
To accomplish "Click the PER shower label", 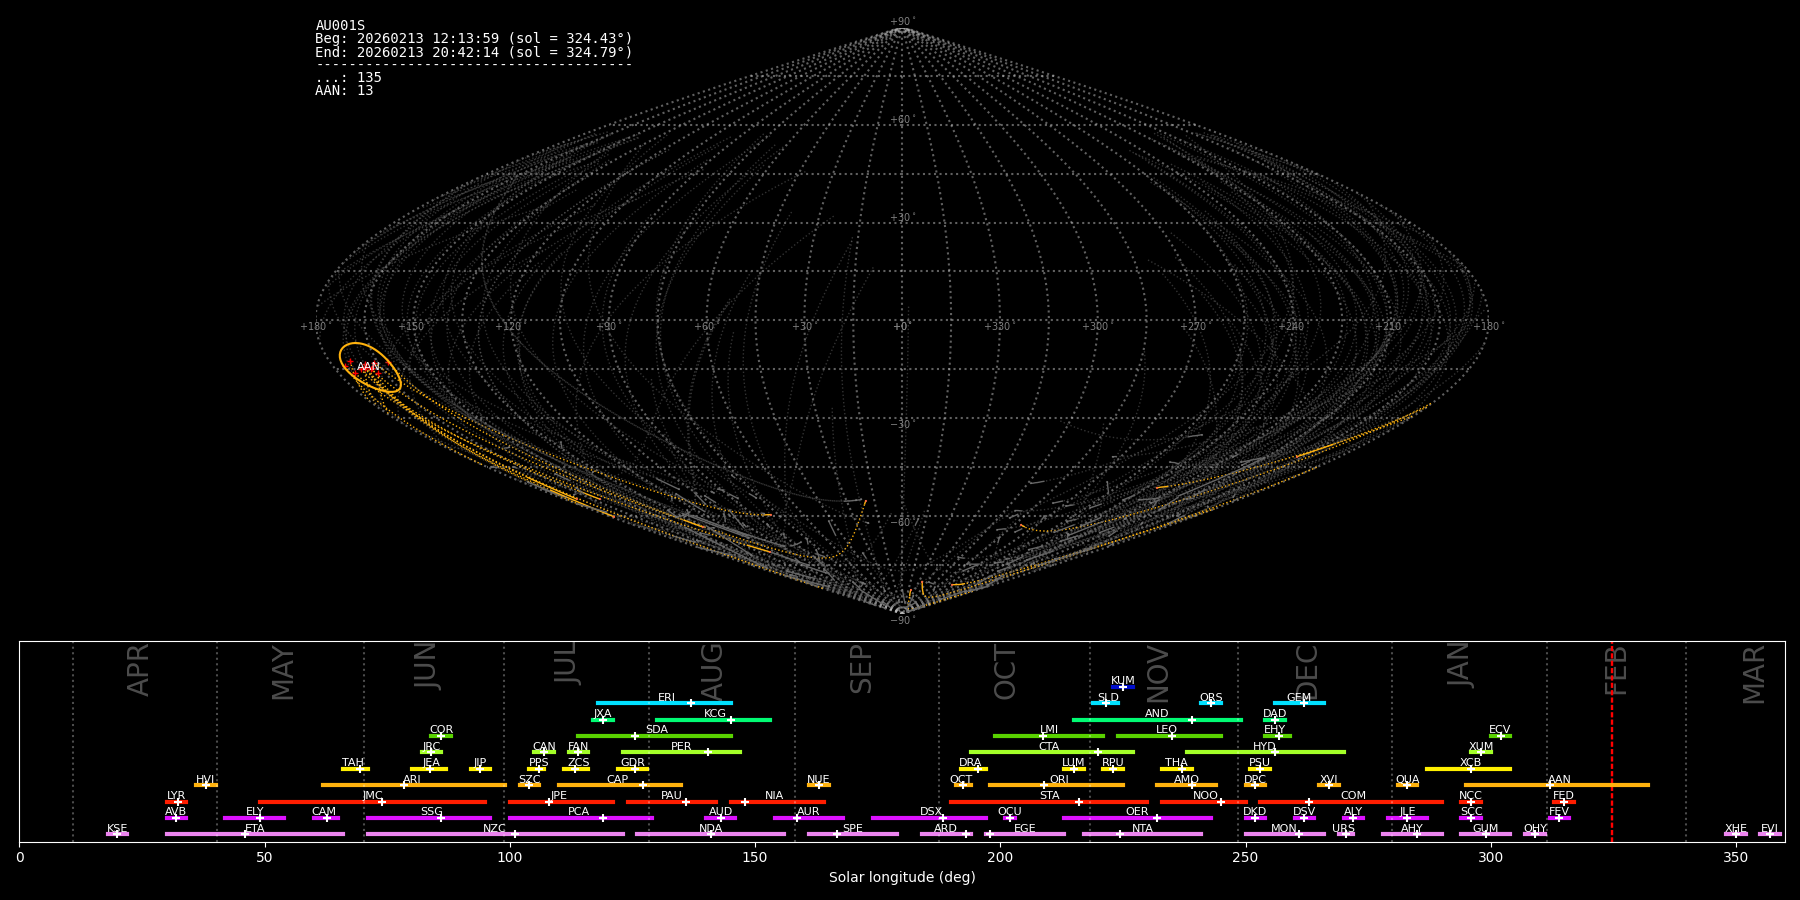I will click(681, 747).
